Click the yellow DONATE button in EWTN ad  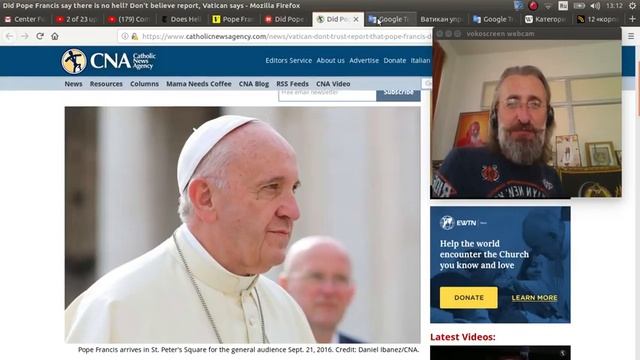point(469,298)
